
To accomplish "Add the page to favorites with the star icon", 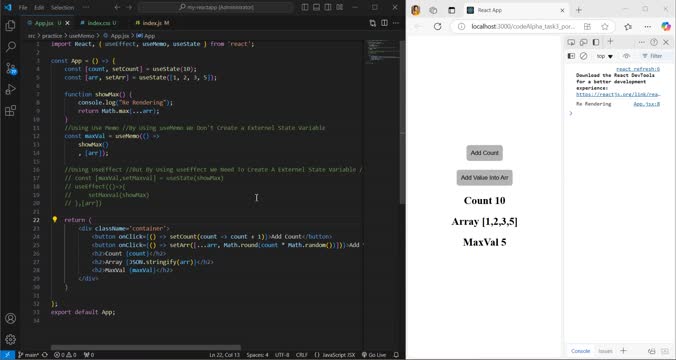I will [x=605, y=26].
